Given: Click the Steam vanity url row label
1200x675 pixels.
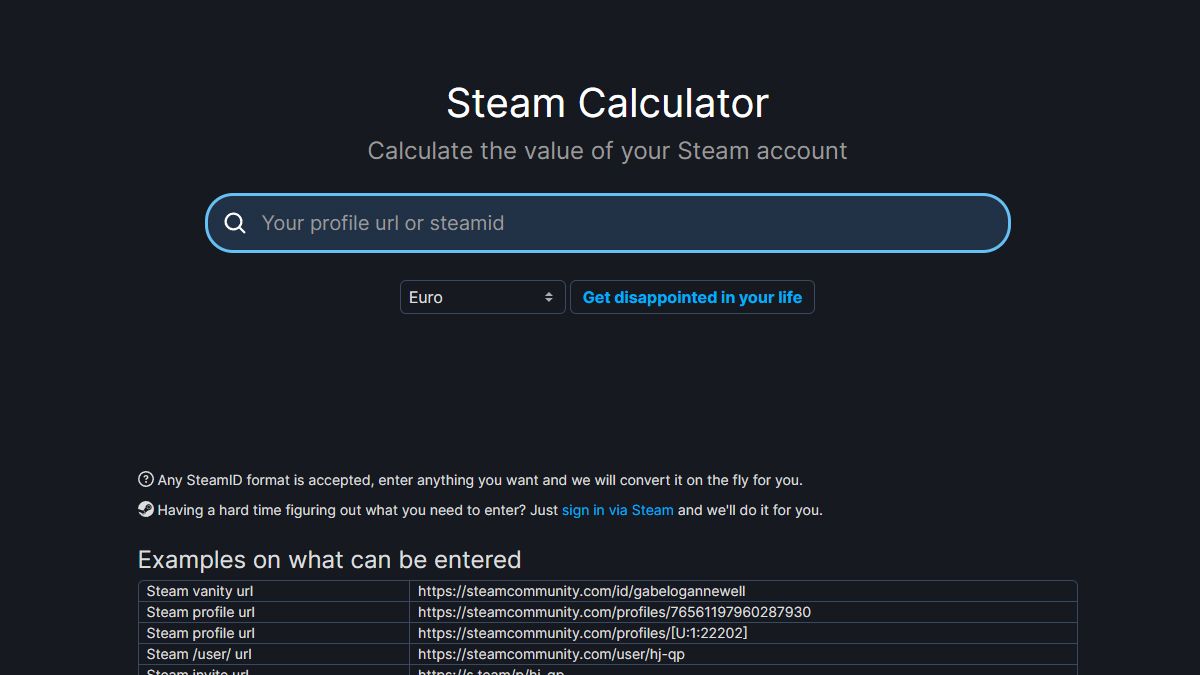Looking at the screenshot, I should click(200, 591).
